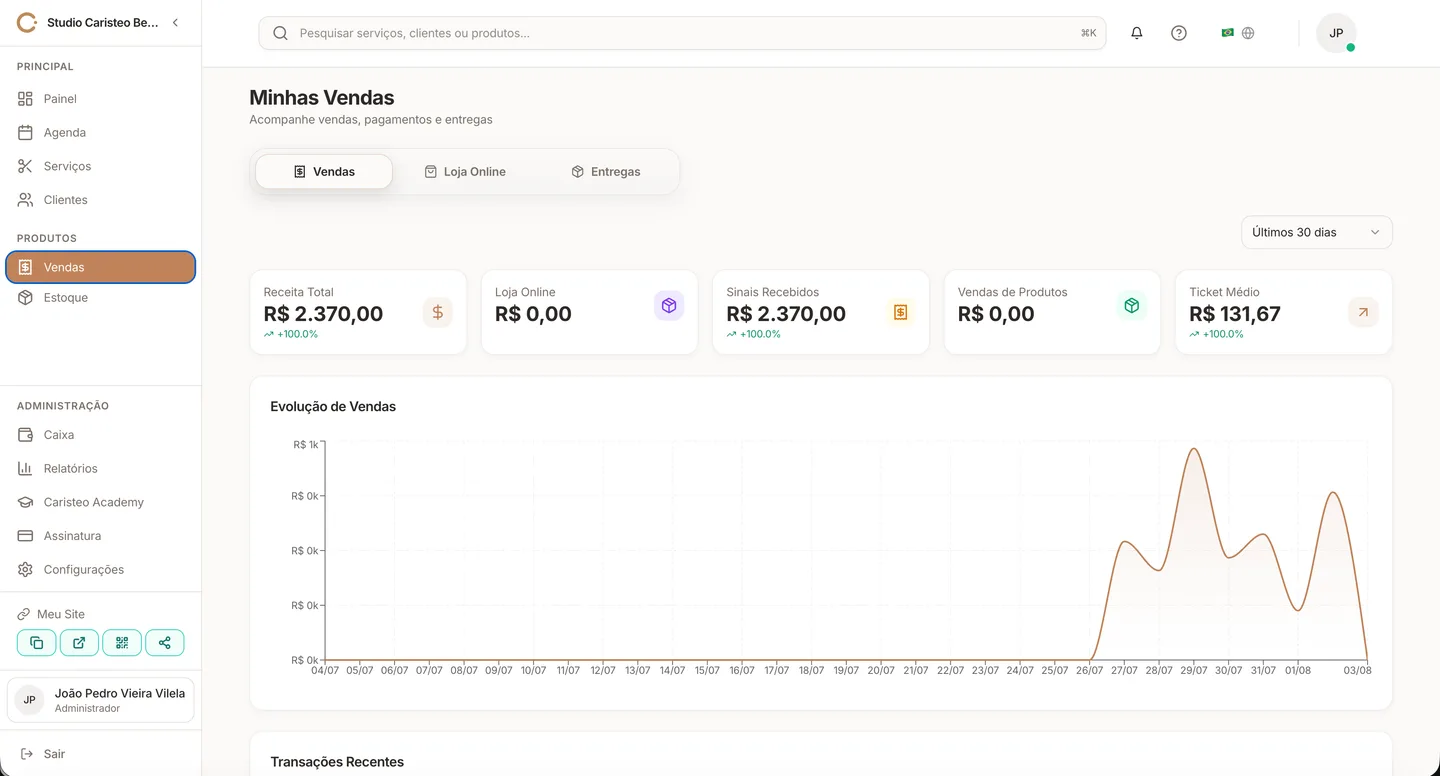This screenshot has height=776, width=1440.
Task: Open notifications bell icon
Action: click(x=1137, y=33)
